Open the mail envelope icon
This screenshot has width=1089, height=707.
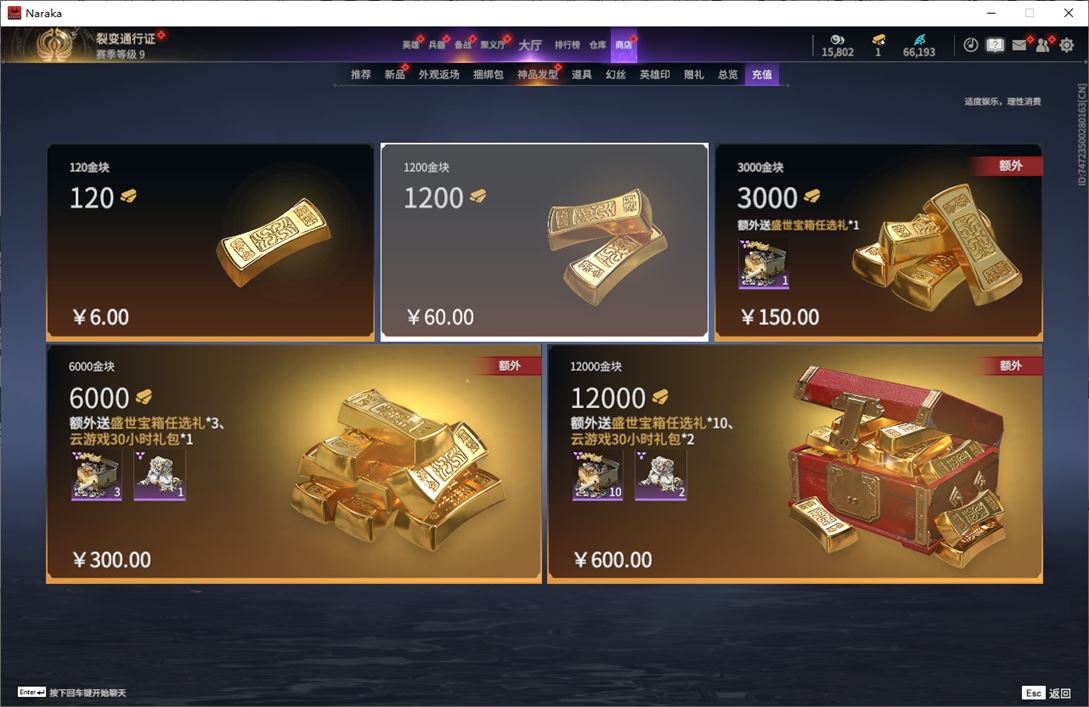(x=1019, y=45)
